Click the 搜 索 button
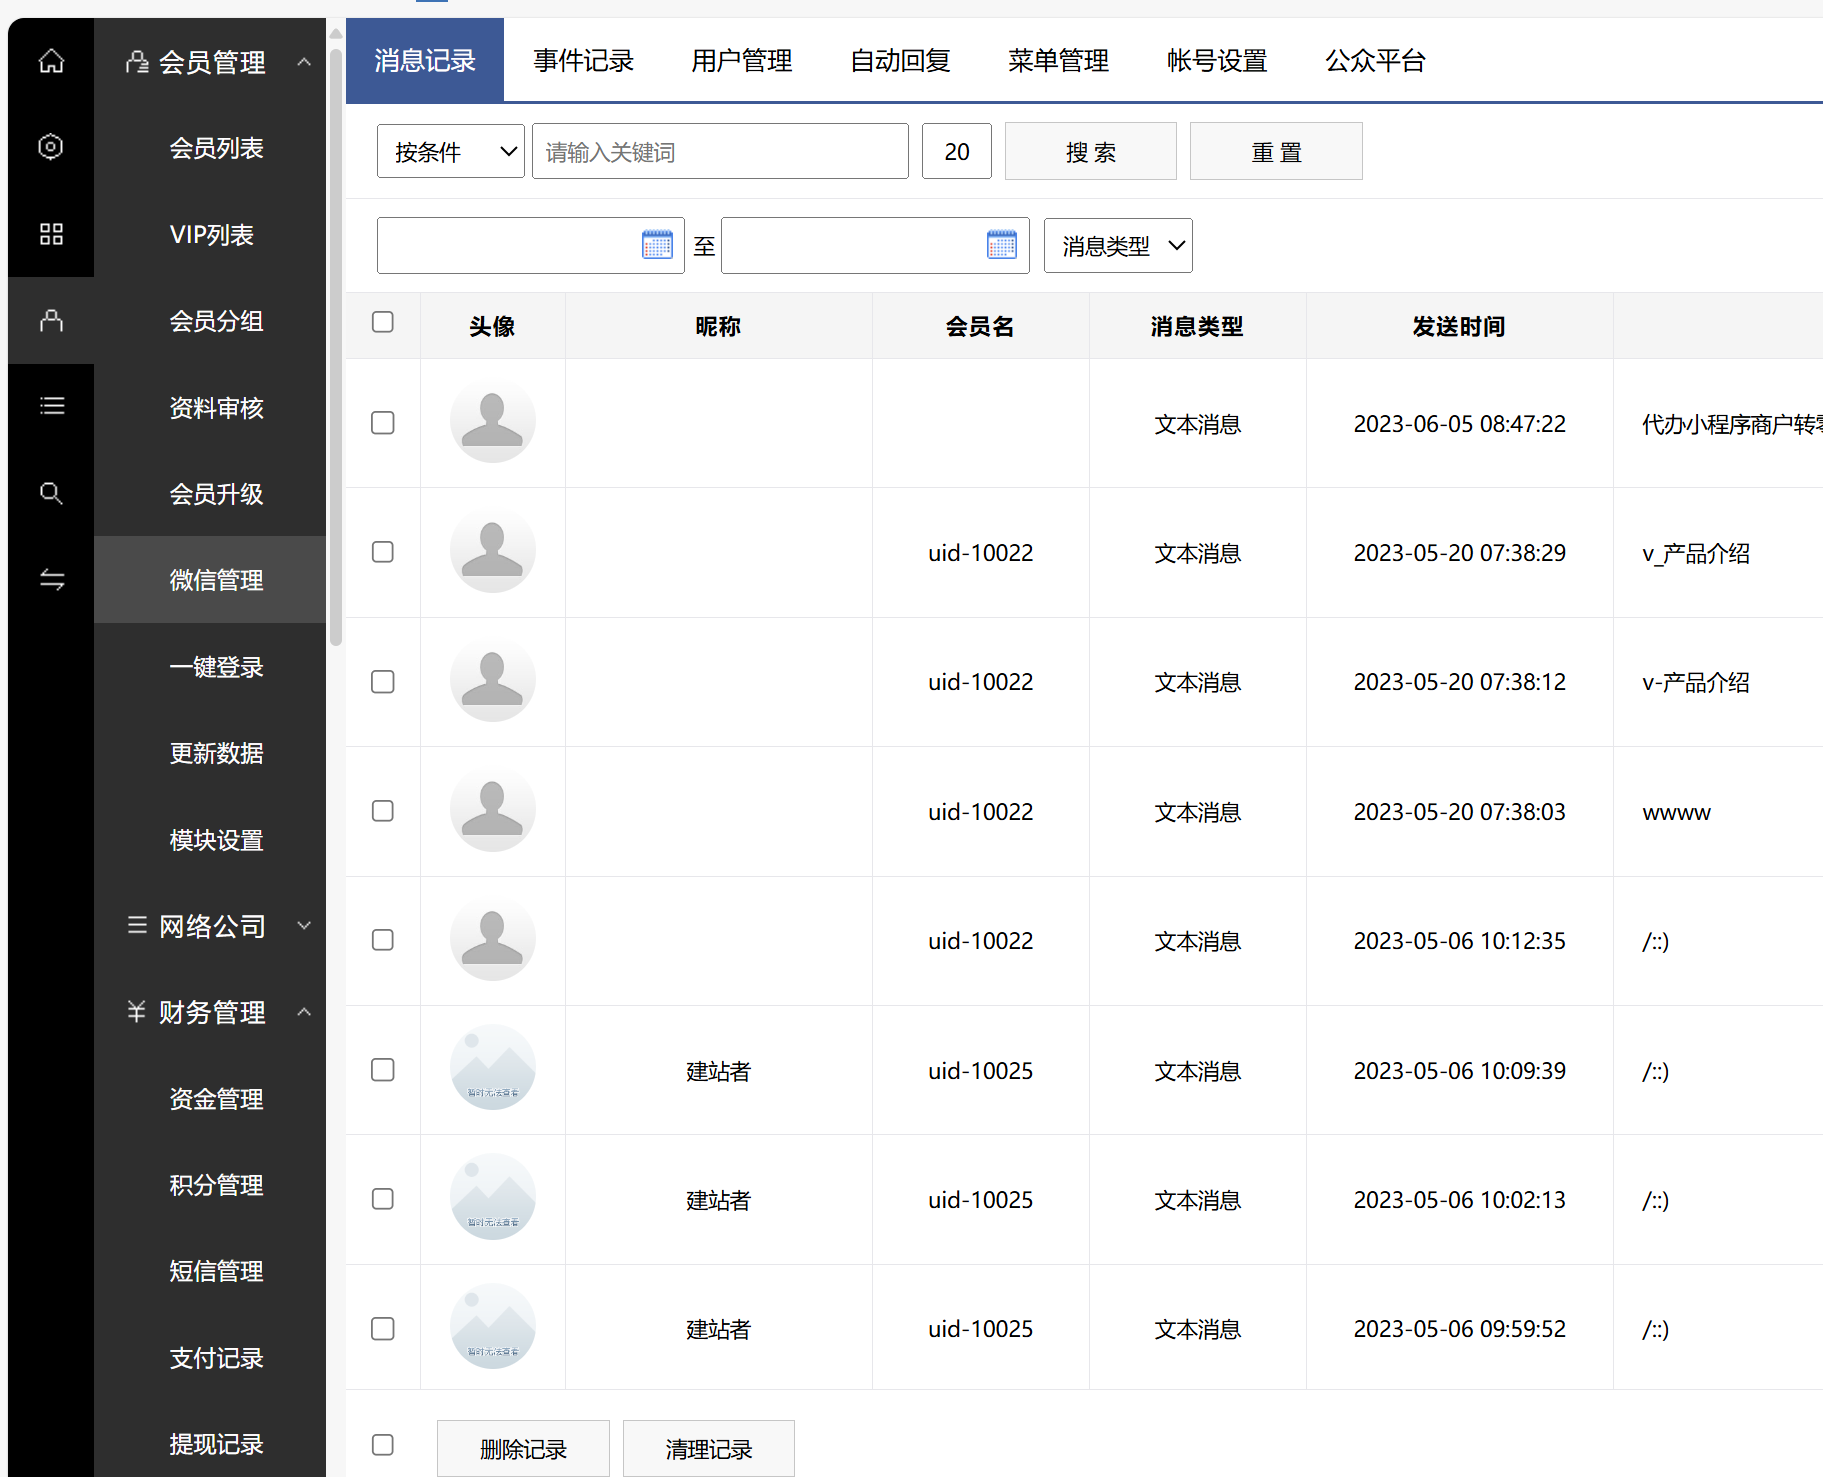The height and width of the screenshot is (1477, 1823). point(1090,151)
